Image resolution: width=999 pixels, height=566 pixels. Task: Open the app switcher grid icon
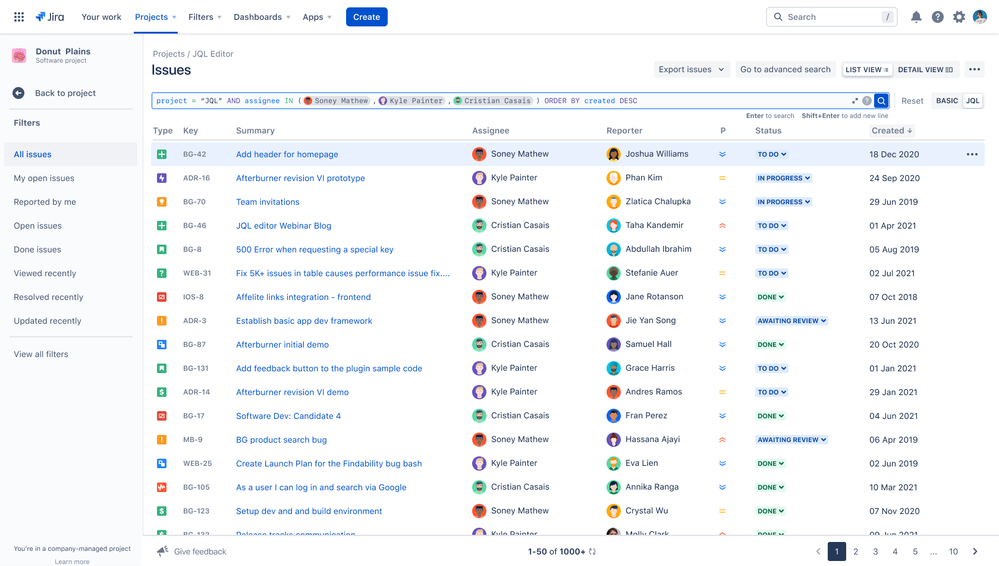19,17
